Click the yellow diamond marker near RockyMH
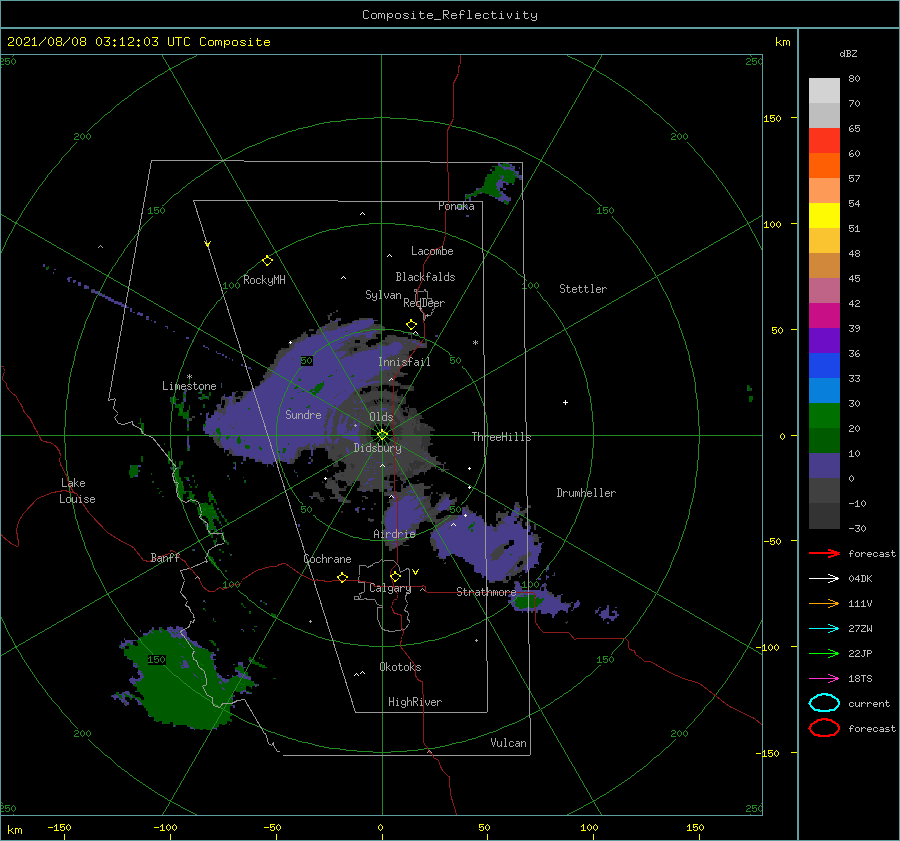Screen dimensions: 900x841 [267, 261]
